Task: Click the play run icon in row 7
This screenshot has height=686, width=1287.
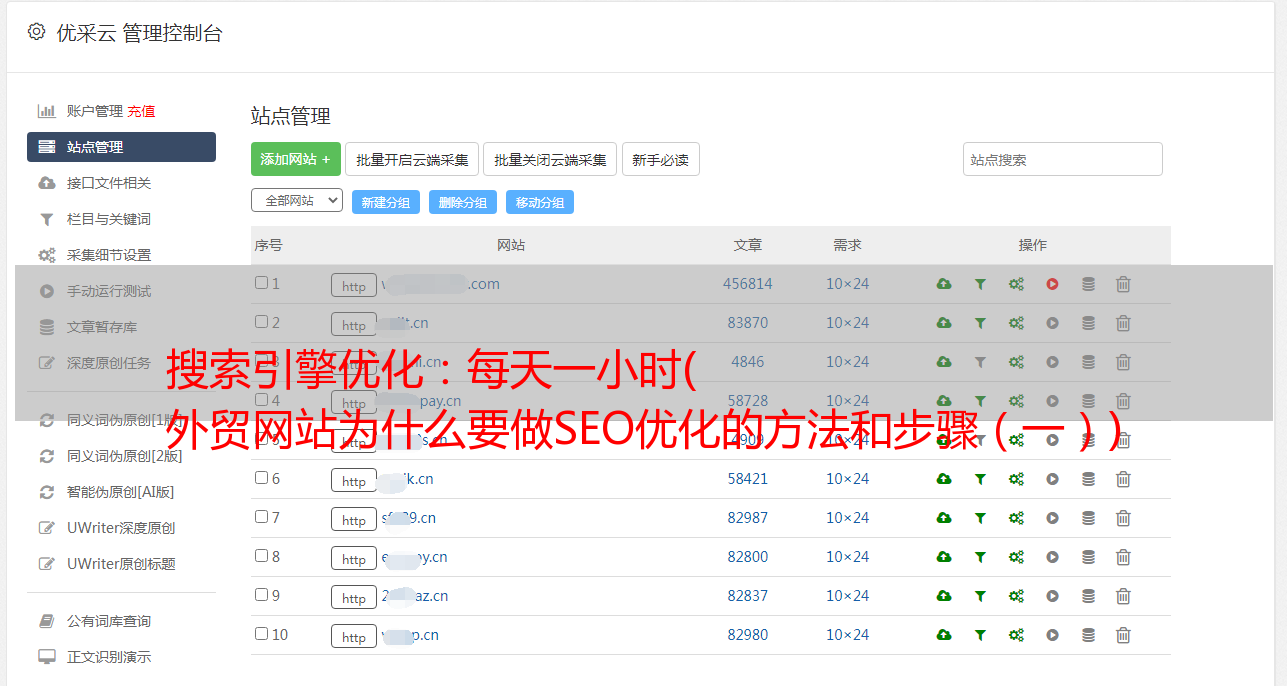Action: pos(1052,519)
